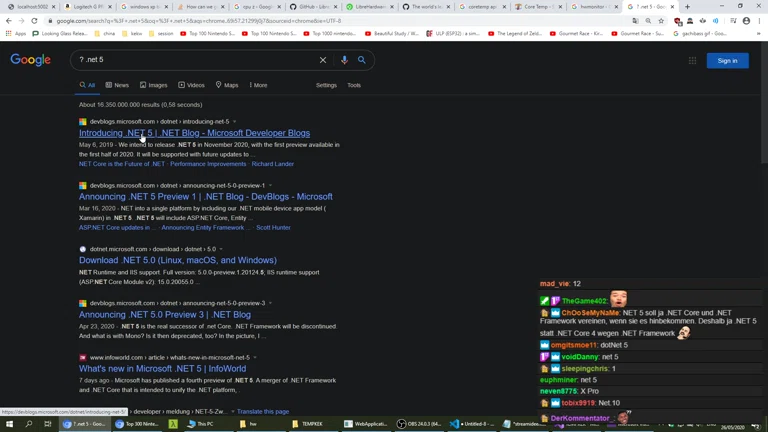This screenshot has width=768, height=432.
Task: Click in the Google search input field
Action: pos(196,60)
